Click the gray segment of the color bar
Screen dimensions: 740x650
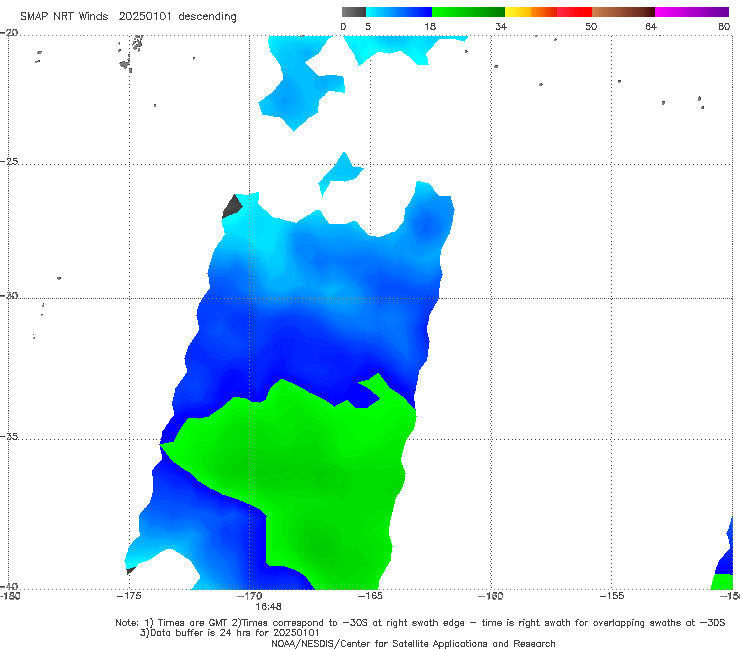point(354,12)
